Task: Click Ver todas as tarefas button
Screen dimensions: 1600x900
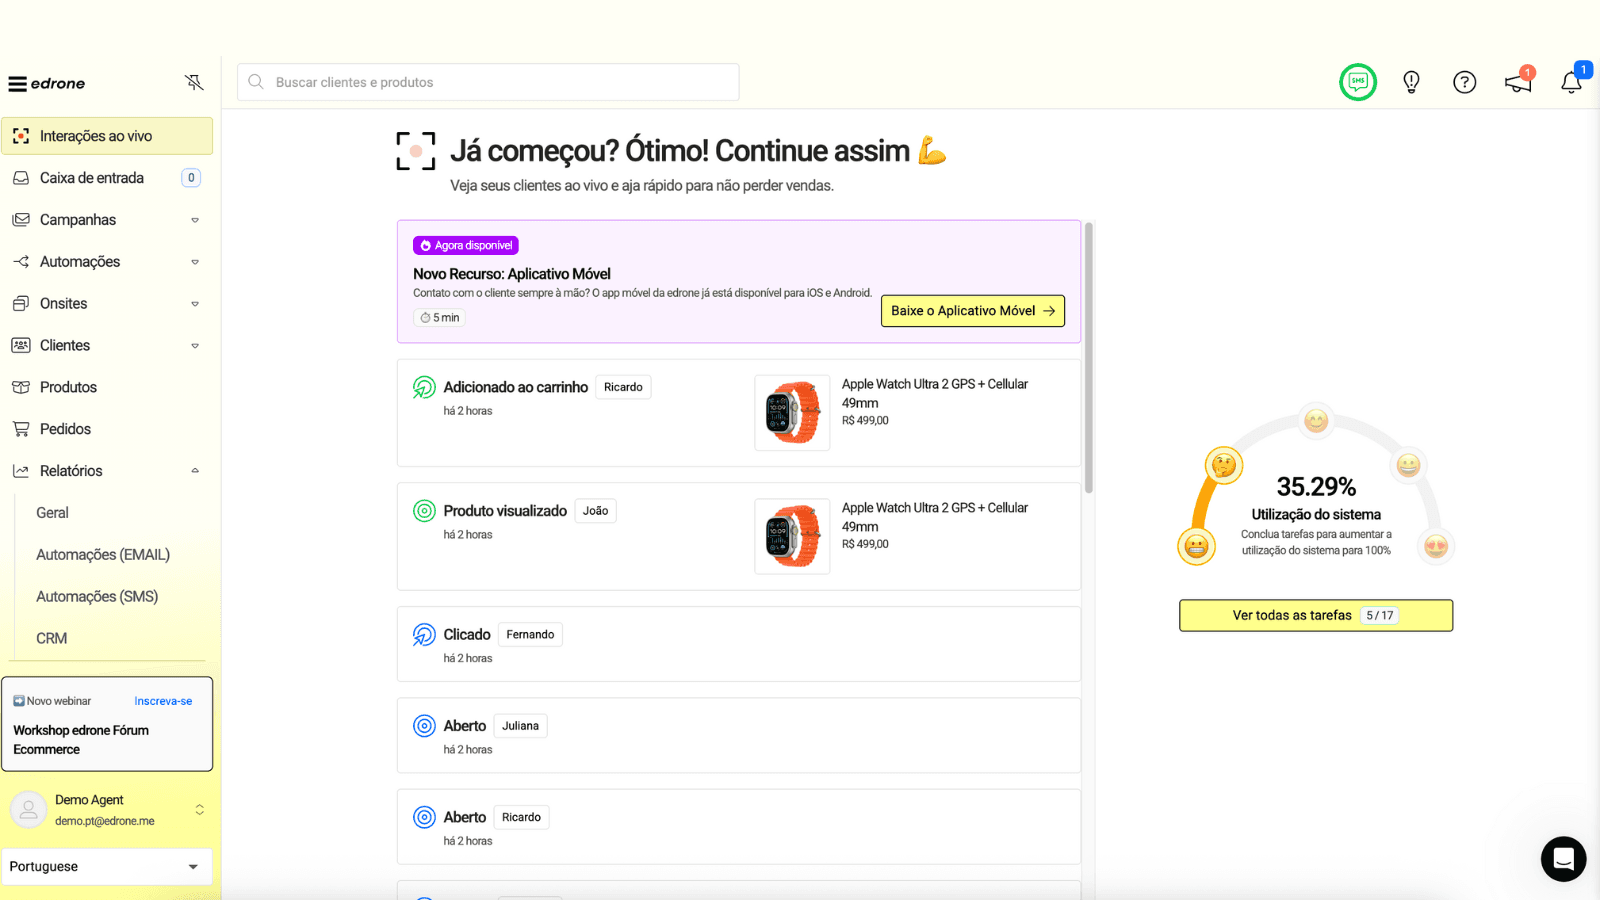Action: point(1315,616)
